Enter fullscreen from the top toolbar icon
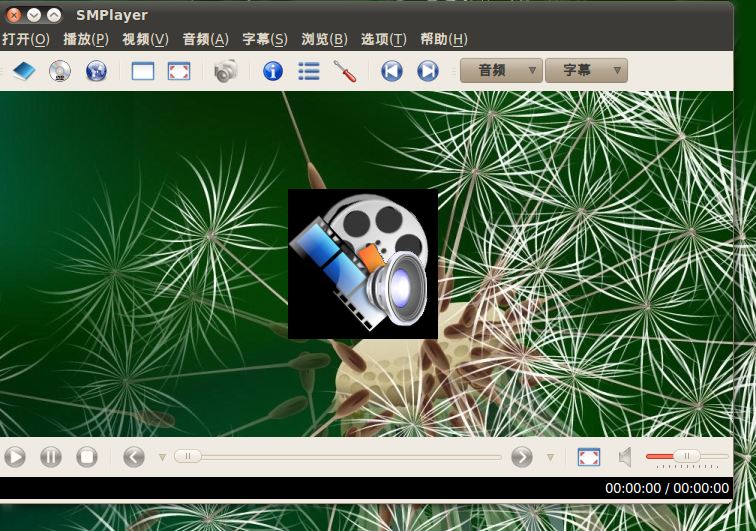 click(179, 71)
